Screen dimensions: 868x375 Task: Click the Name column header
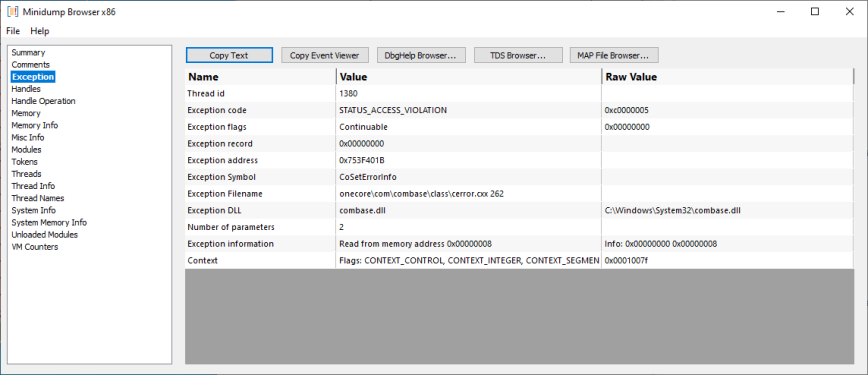click(260, 77)
